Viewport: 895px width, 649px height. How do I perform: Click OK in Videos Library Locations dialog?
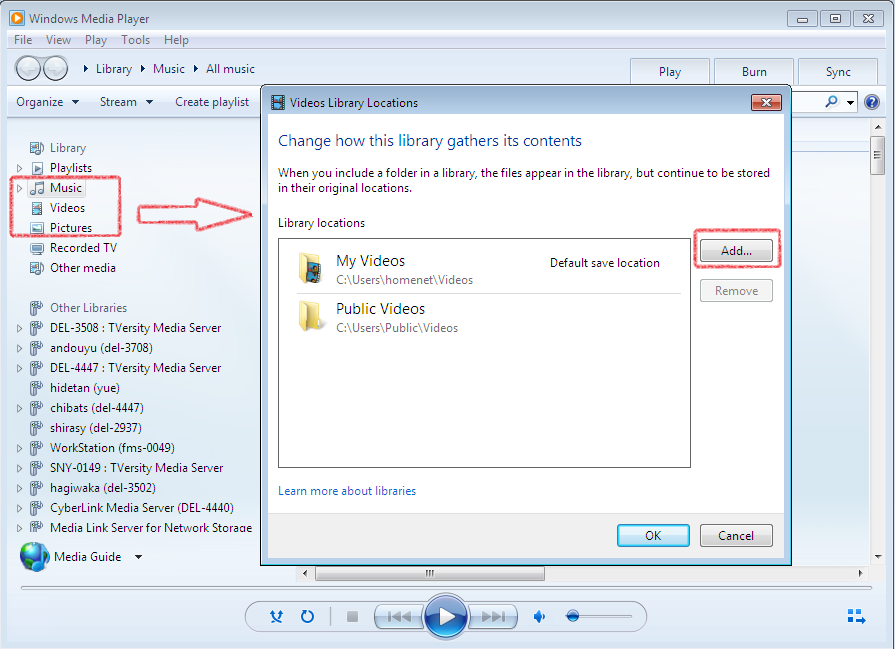[x=653, y=535]
